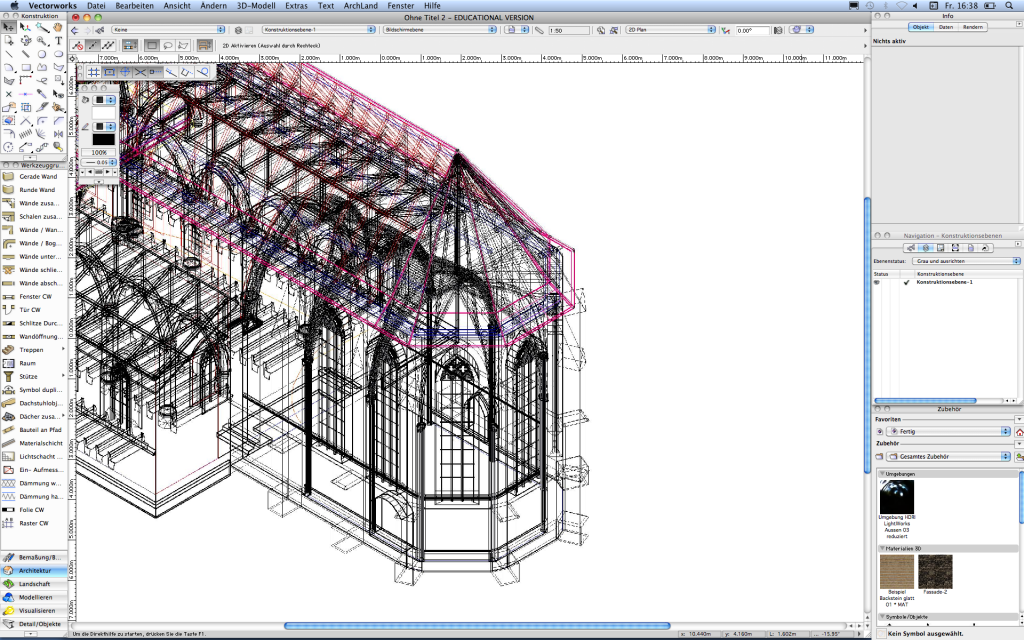Open the ArchLand menu

(x=360, y=5)
